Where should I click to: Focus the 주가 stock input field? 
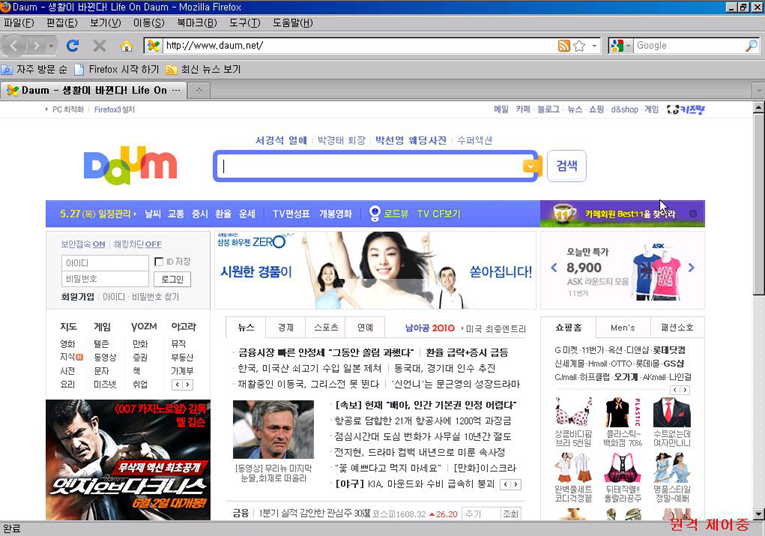[x=481, y=514]
